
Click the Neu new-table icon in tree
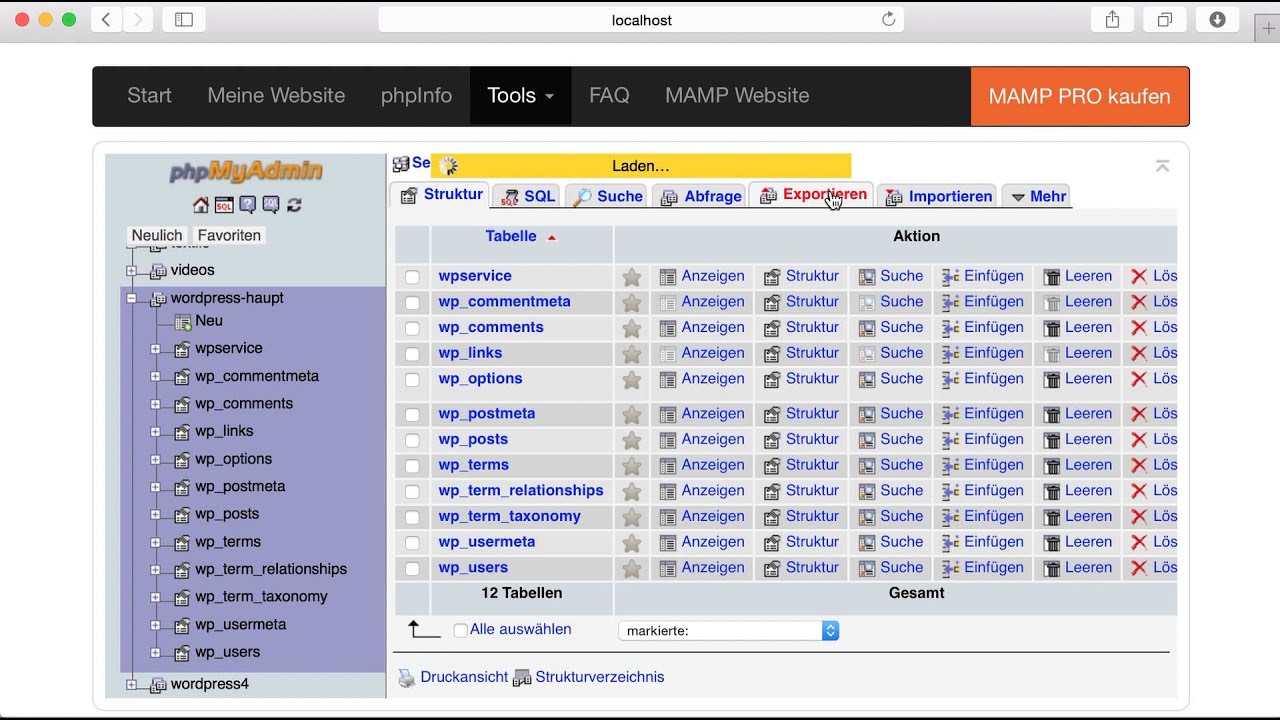[183, 322]
